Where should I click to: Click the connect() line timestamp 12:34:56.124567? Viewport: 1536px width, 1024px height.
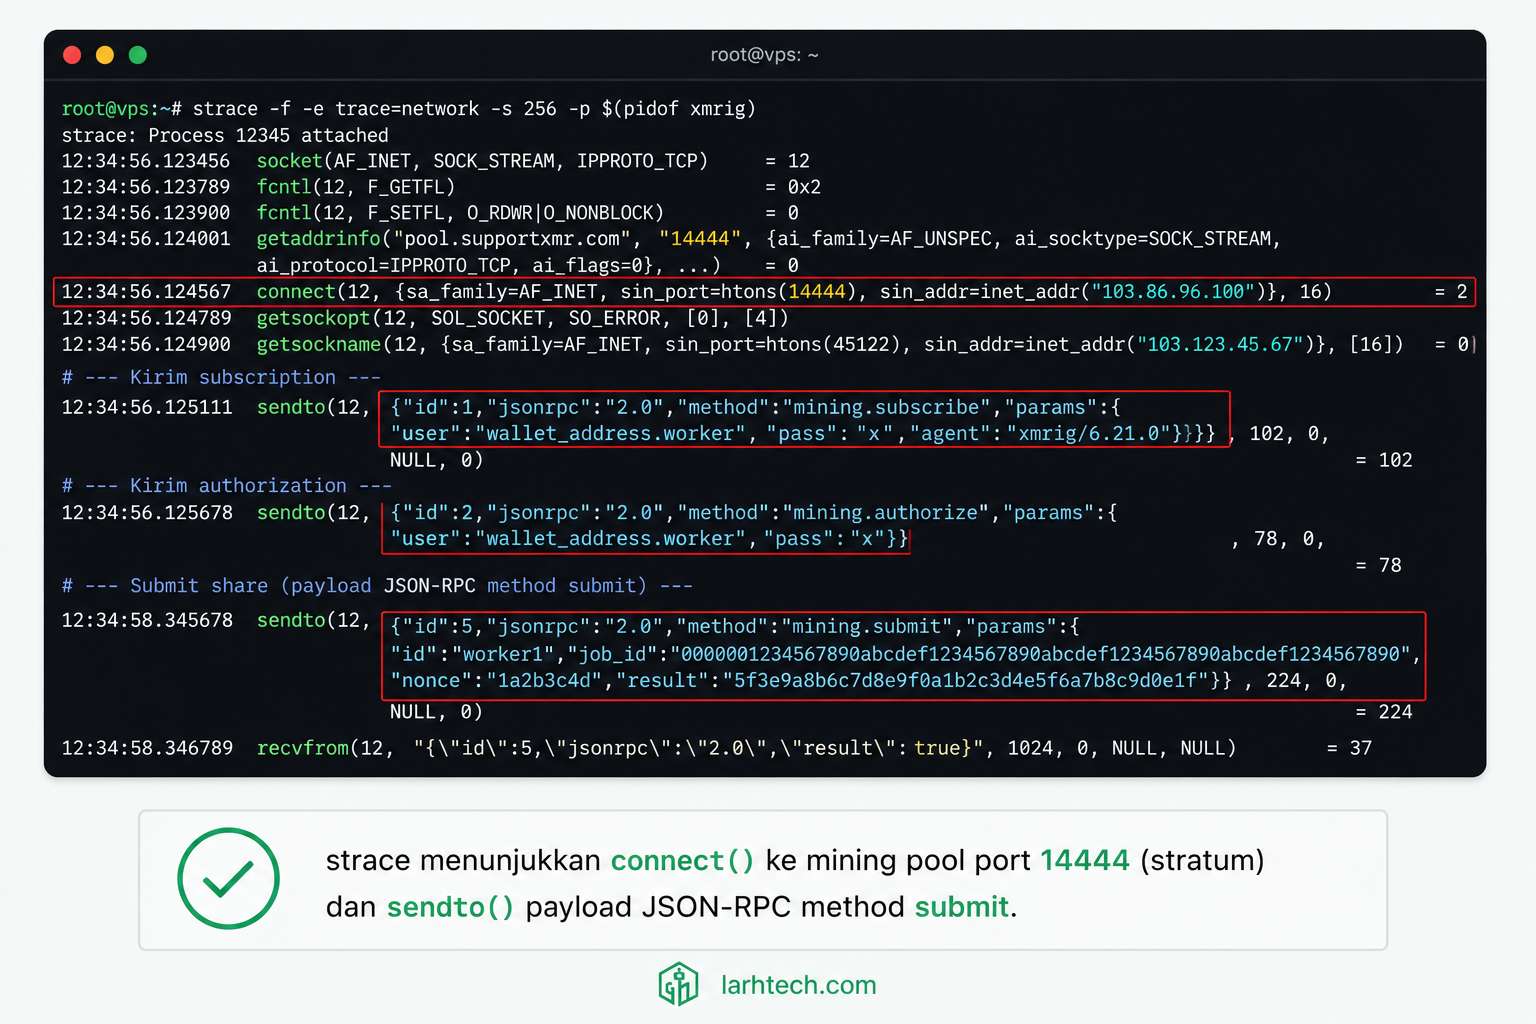(146, 292)
